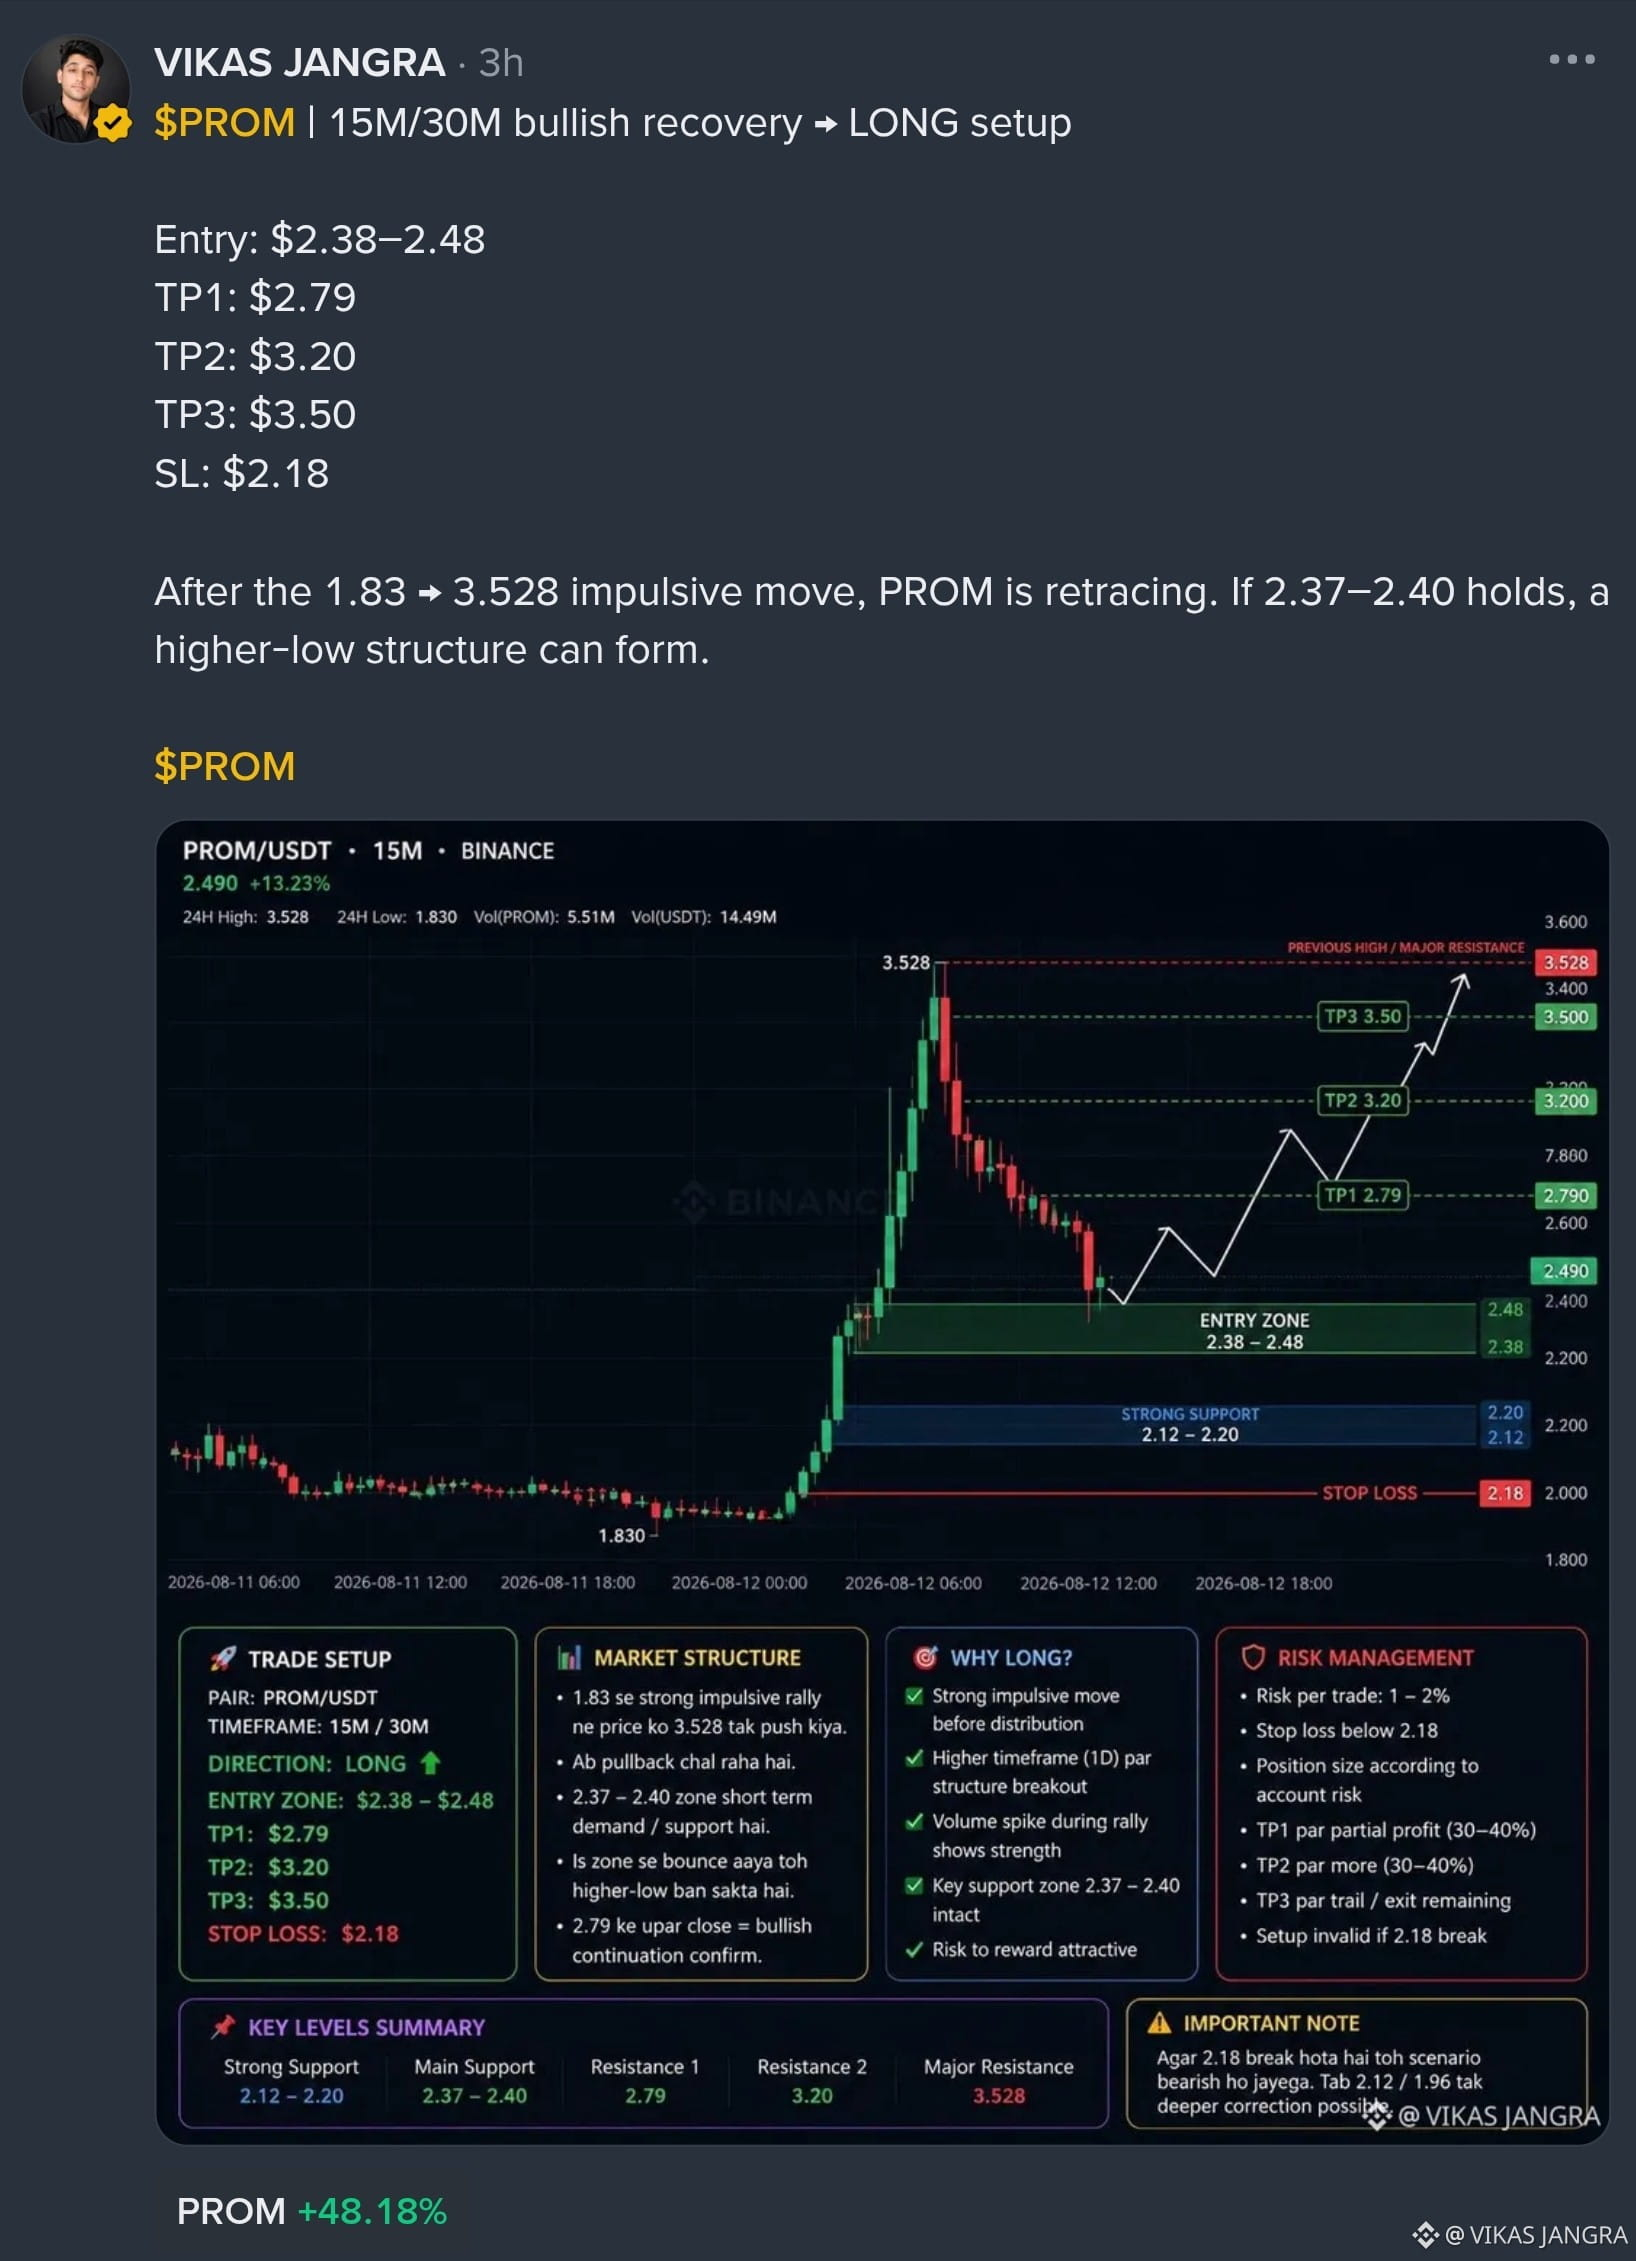
Task: Click 'Main Support 2.37 – 2.40' in Key Levels Summary
Action: click(474, 2081)
